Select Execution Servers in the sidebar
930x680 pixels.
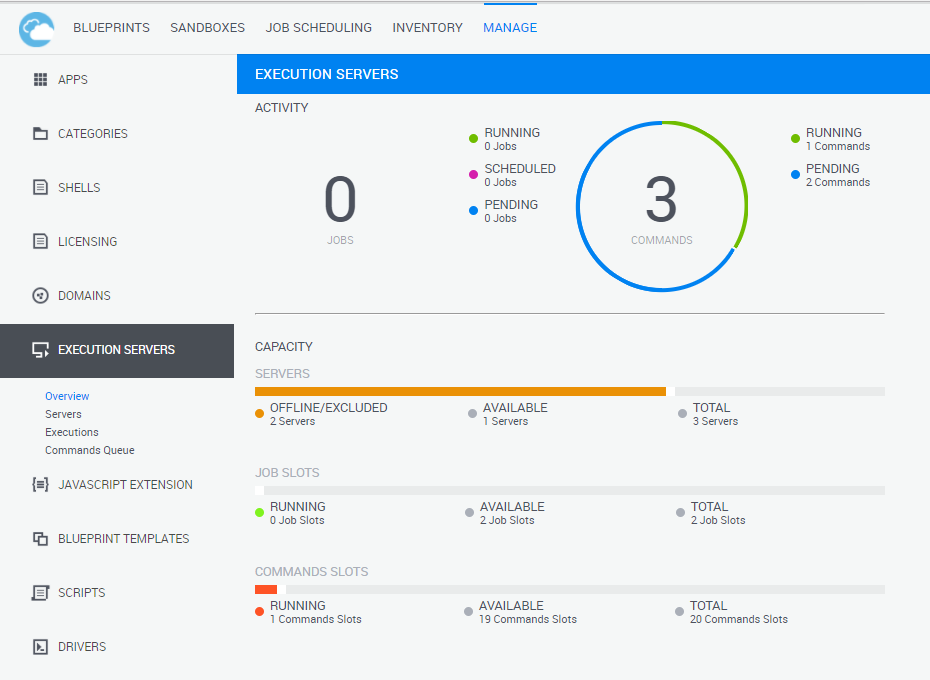click(116, 350)
